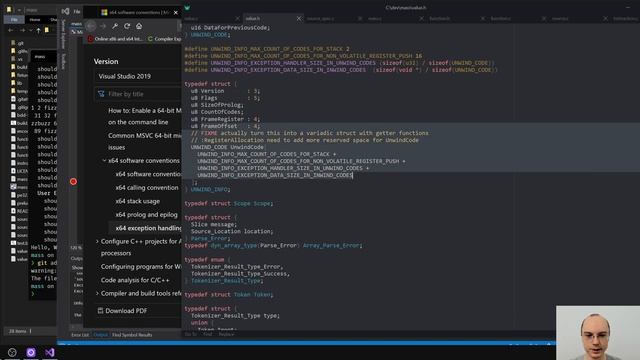This screenshot has height=360, width=640.
Task: Switch to Error List tab in Visual Studio
Action: pyautogui.click(x=80, y=335)
